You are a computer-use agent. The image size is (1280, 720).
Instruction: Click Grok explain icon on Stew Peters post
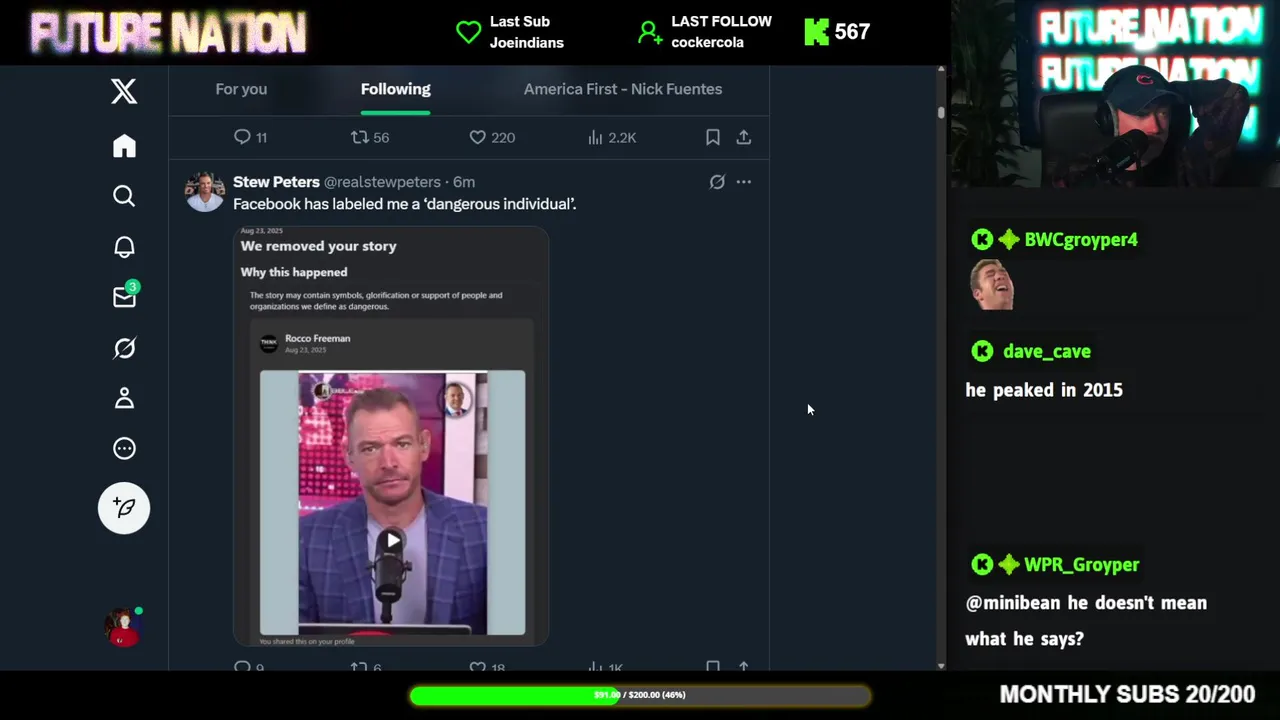pyautogui.click(x=717, y=182)
